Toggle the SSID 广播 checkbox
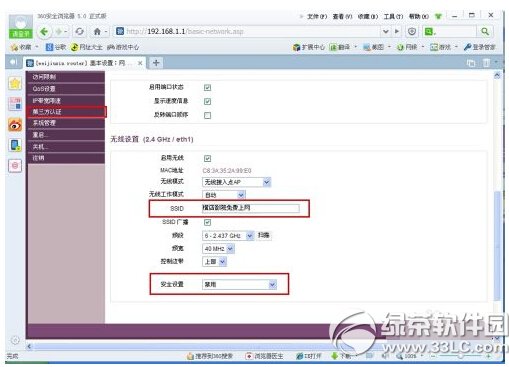Image resolution: width=509 pixels, height=367 pixels. [x=207, y=222]
